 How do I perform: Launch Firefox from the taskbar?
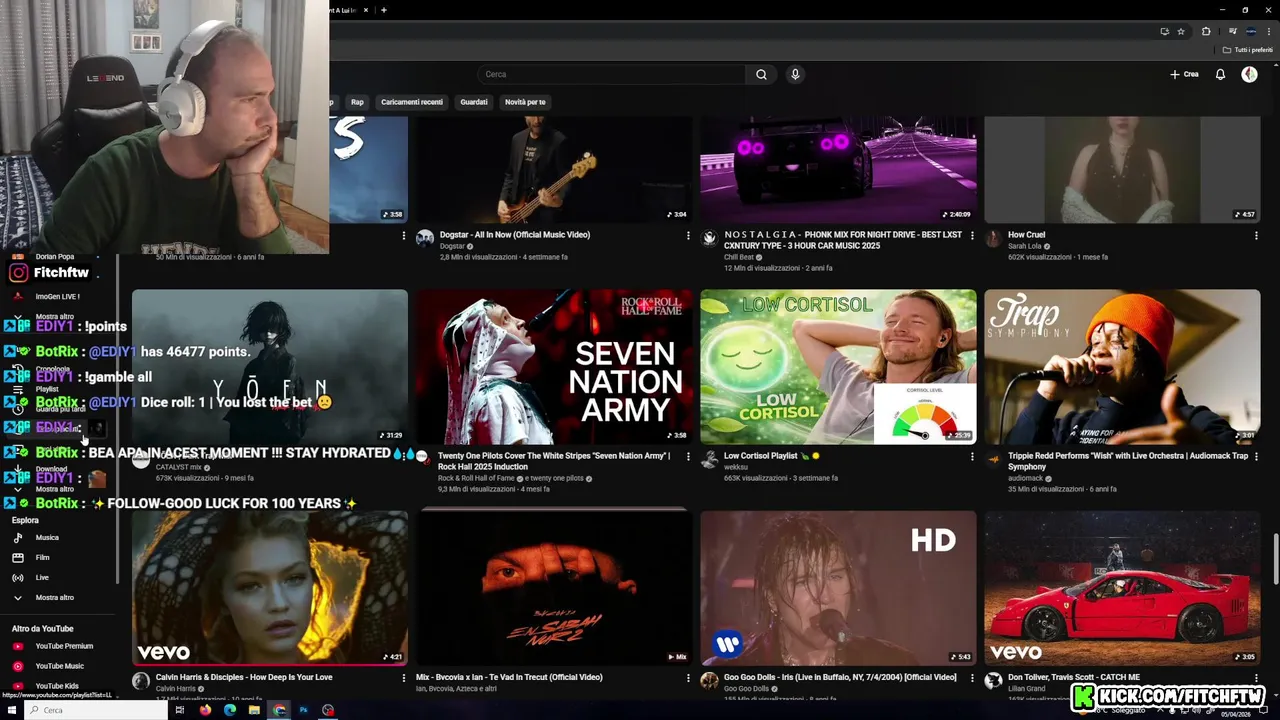205,710
